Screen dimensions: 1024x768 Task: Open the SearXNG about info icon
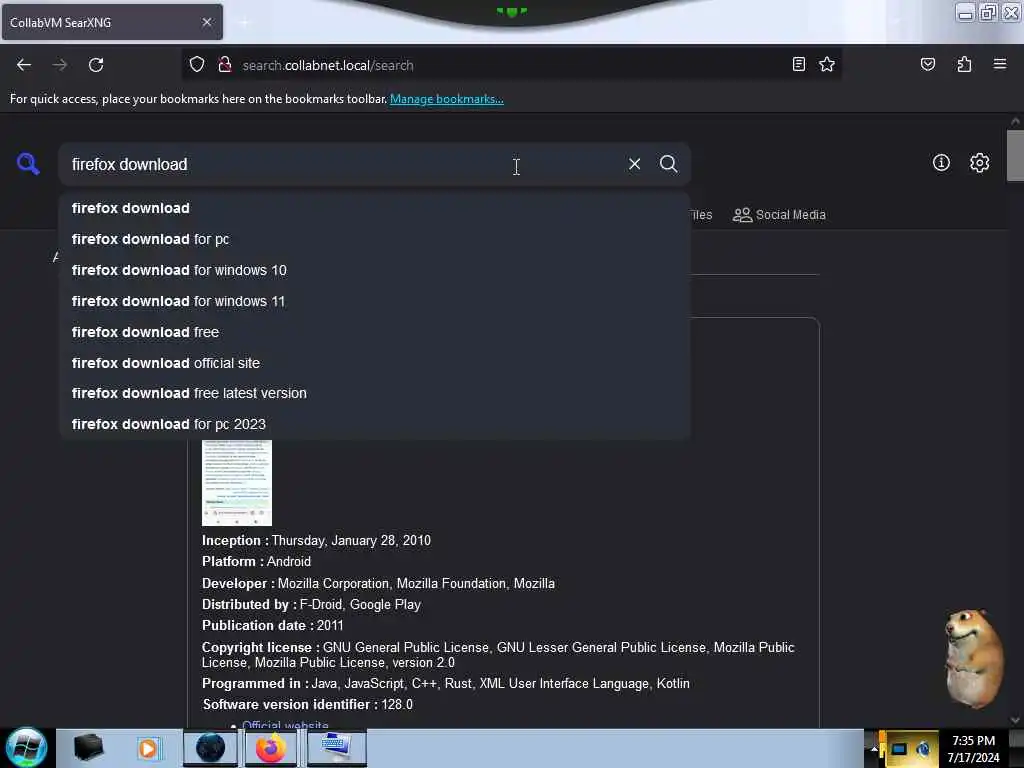941,163
